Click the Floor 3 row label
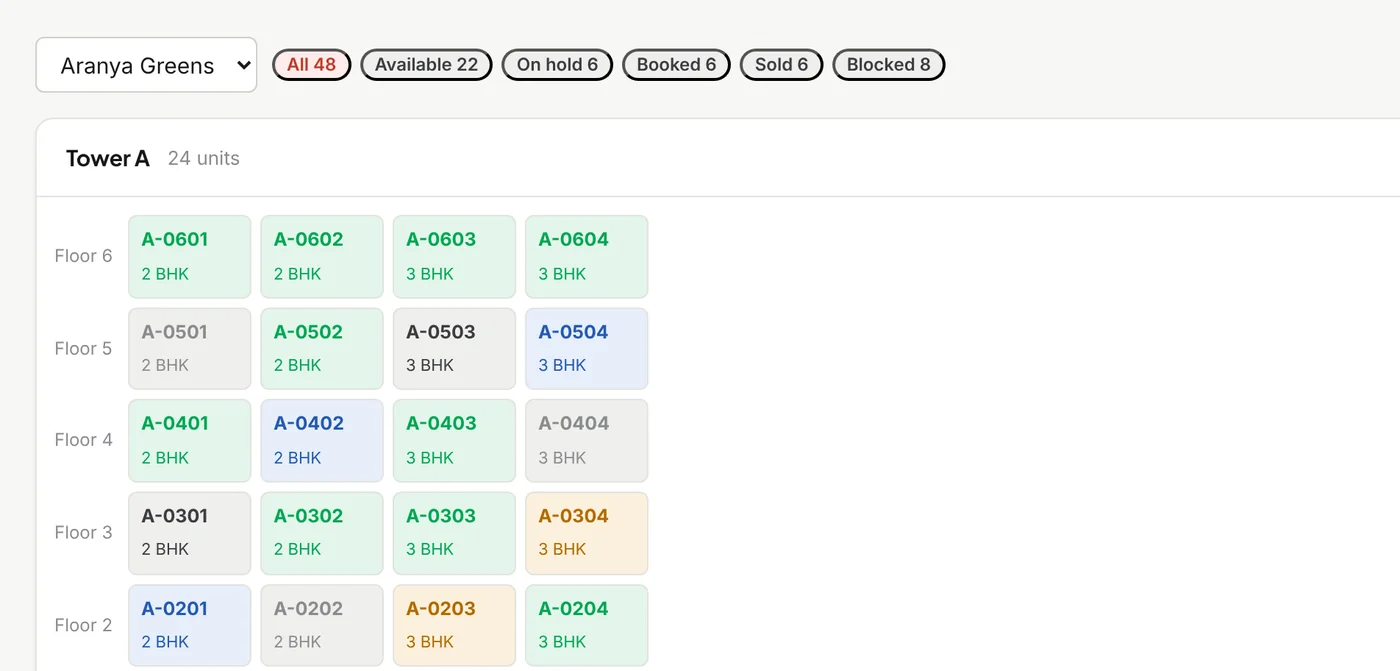This screenshot has width=1400, height=671. pos(83,533)
